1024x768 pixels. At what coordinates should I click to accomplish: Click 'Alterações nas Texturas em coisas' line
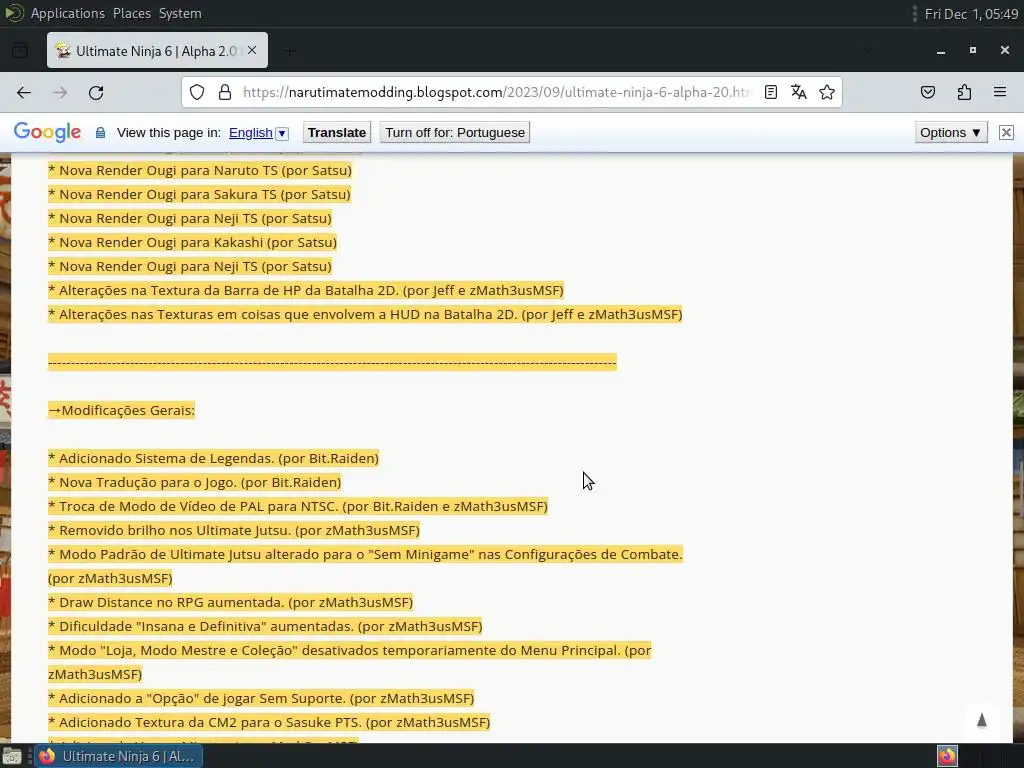tap(365, 314)
